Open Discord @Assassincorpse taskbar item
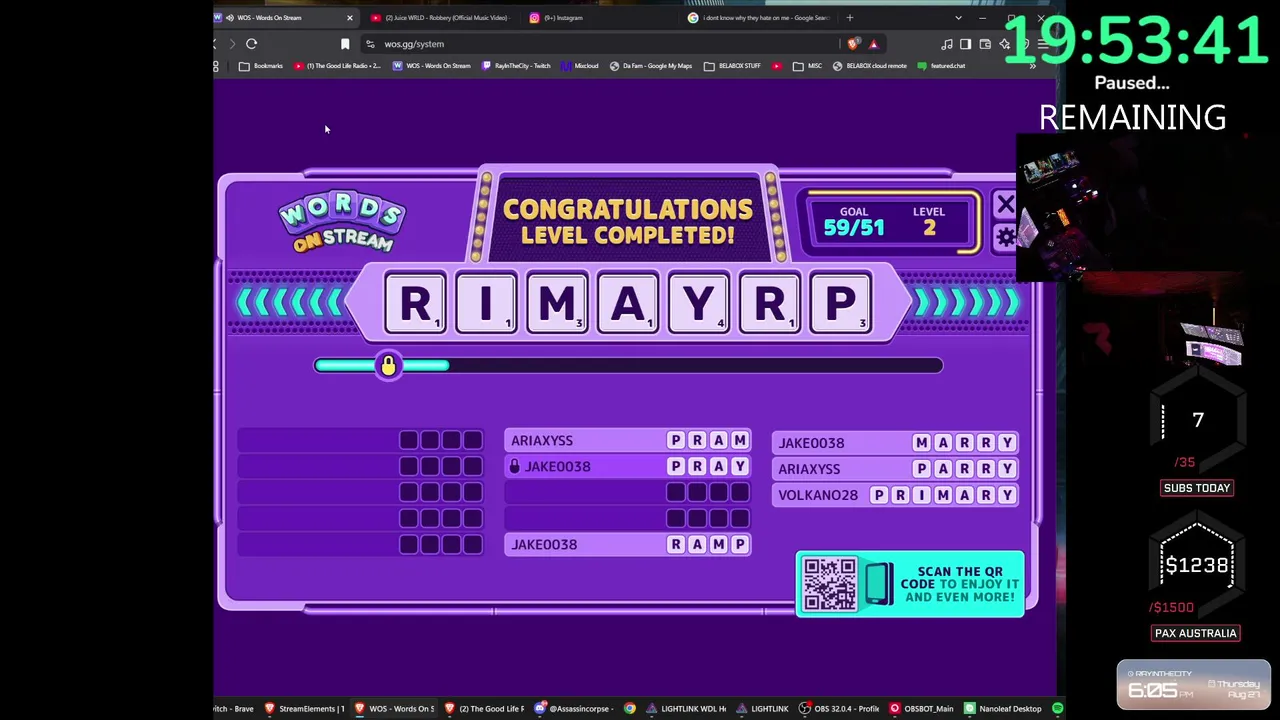 [x=574, y=709]
